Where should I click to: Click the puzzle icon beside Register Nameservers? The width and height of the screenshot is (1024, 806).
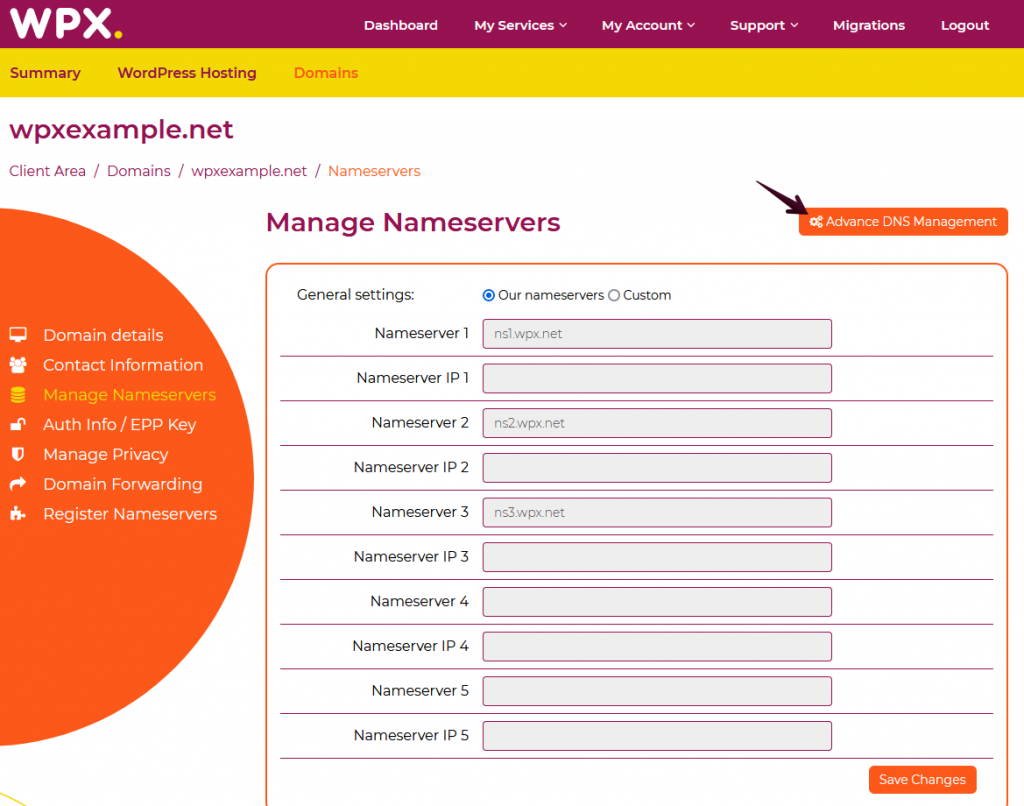coord(18,514)
